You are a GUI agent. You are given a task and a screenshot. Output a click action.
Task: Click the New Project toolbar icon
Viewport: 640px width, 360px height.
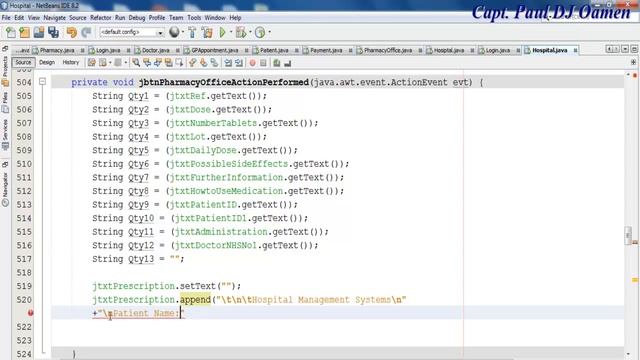point(24,32)
